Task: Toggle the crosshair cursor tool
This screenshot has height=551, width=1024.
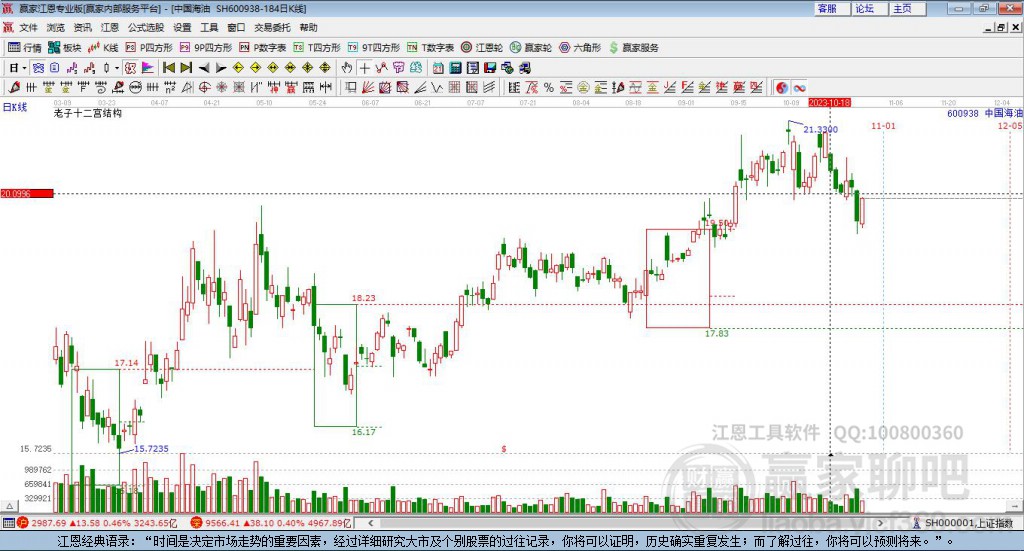Action: tap(364, 68)
